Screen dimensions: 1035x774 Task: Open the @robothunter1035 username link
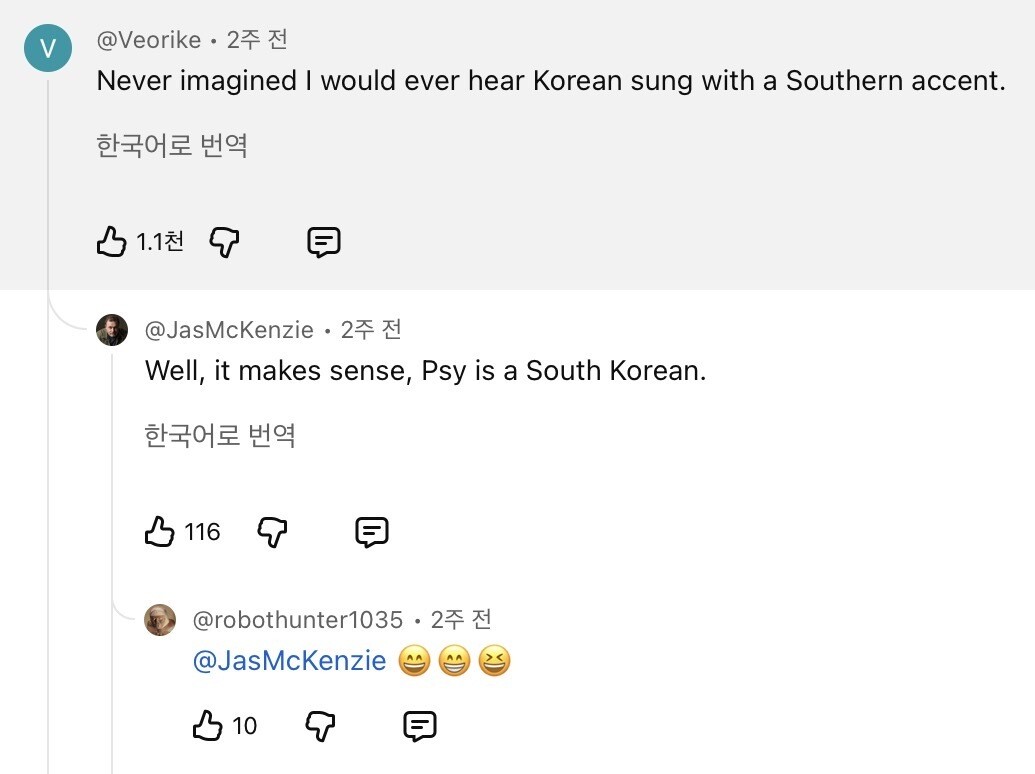click(297, 620)
